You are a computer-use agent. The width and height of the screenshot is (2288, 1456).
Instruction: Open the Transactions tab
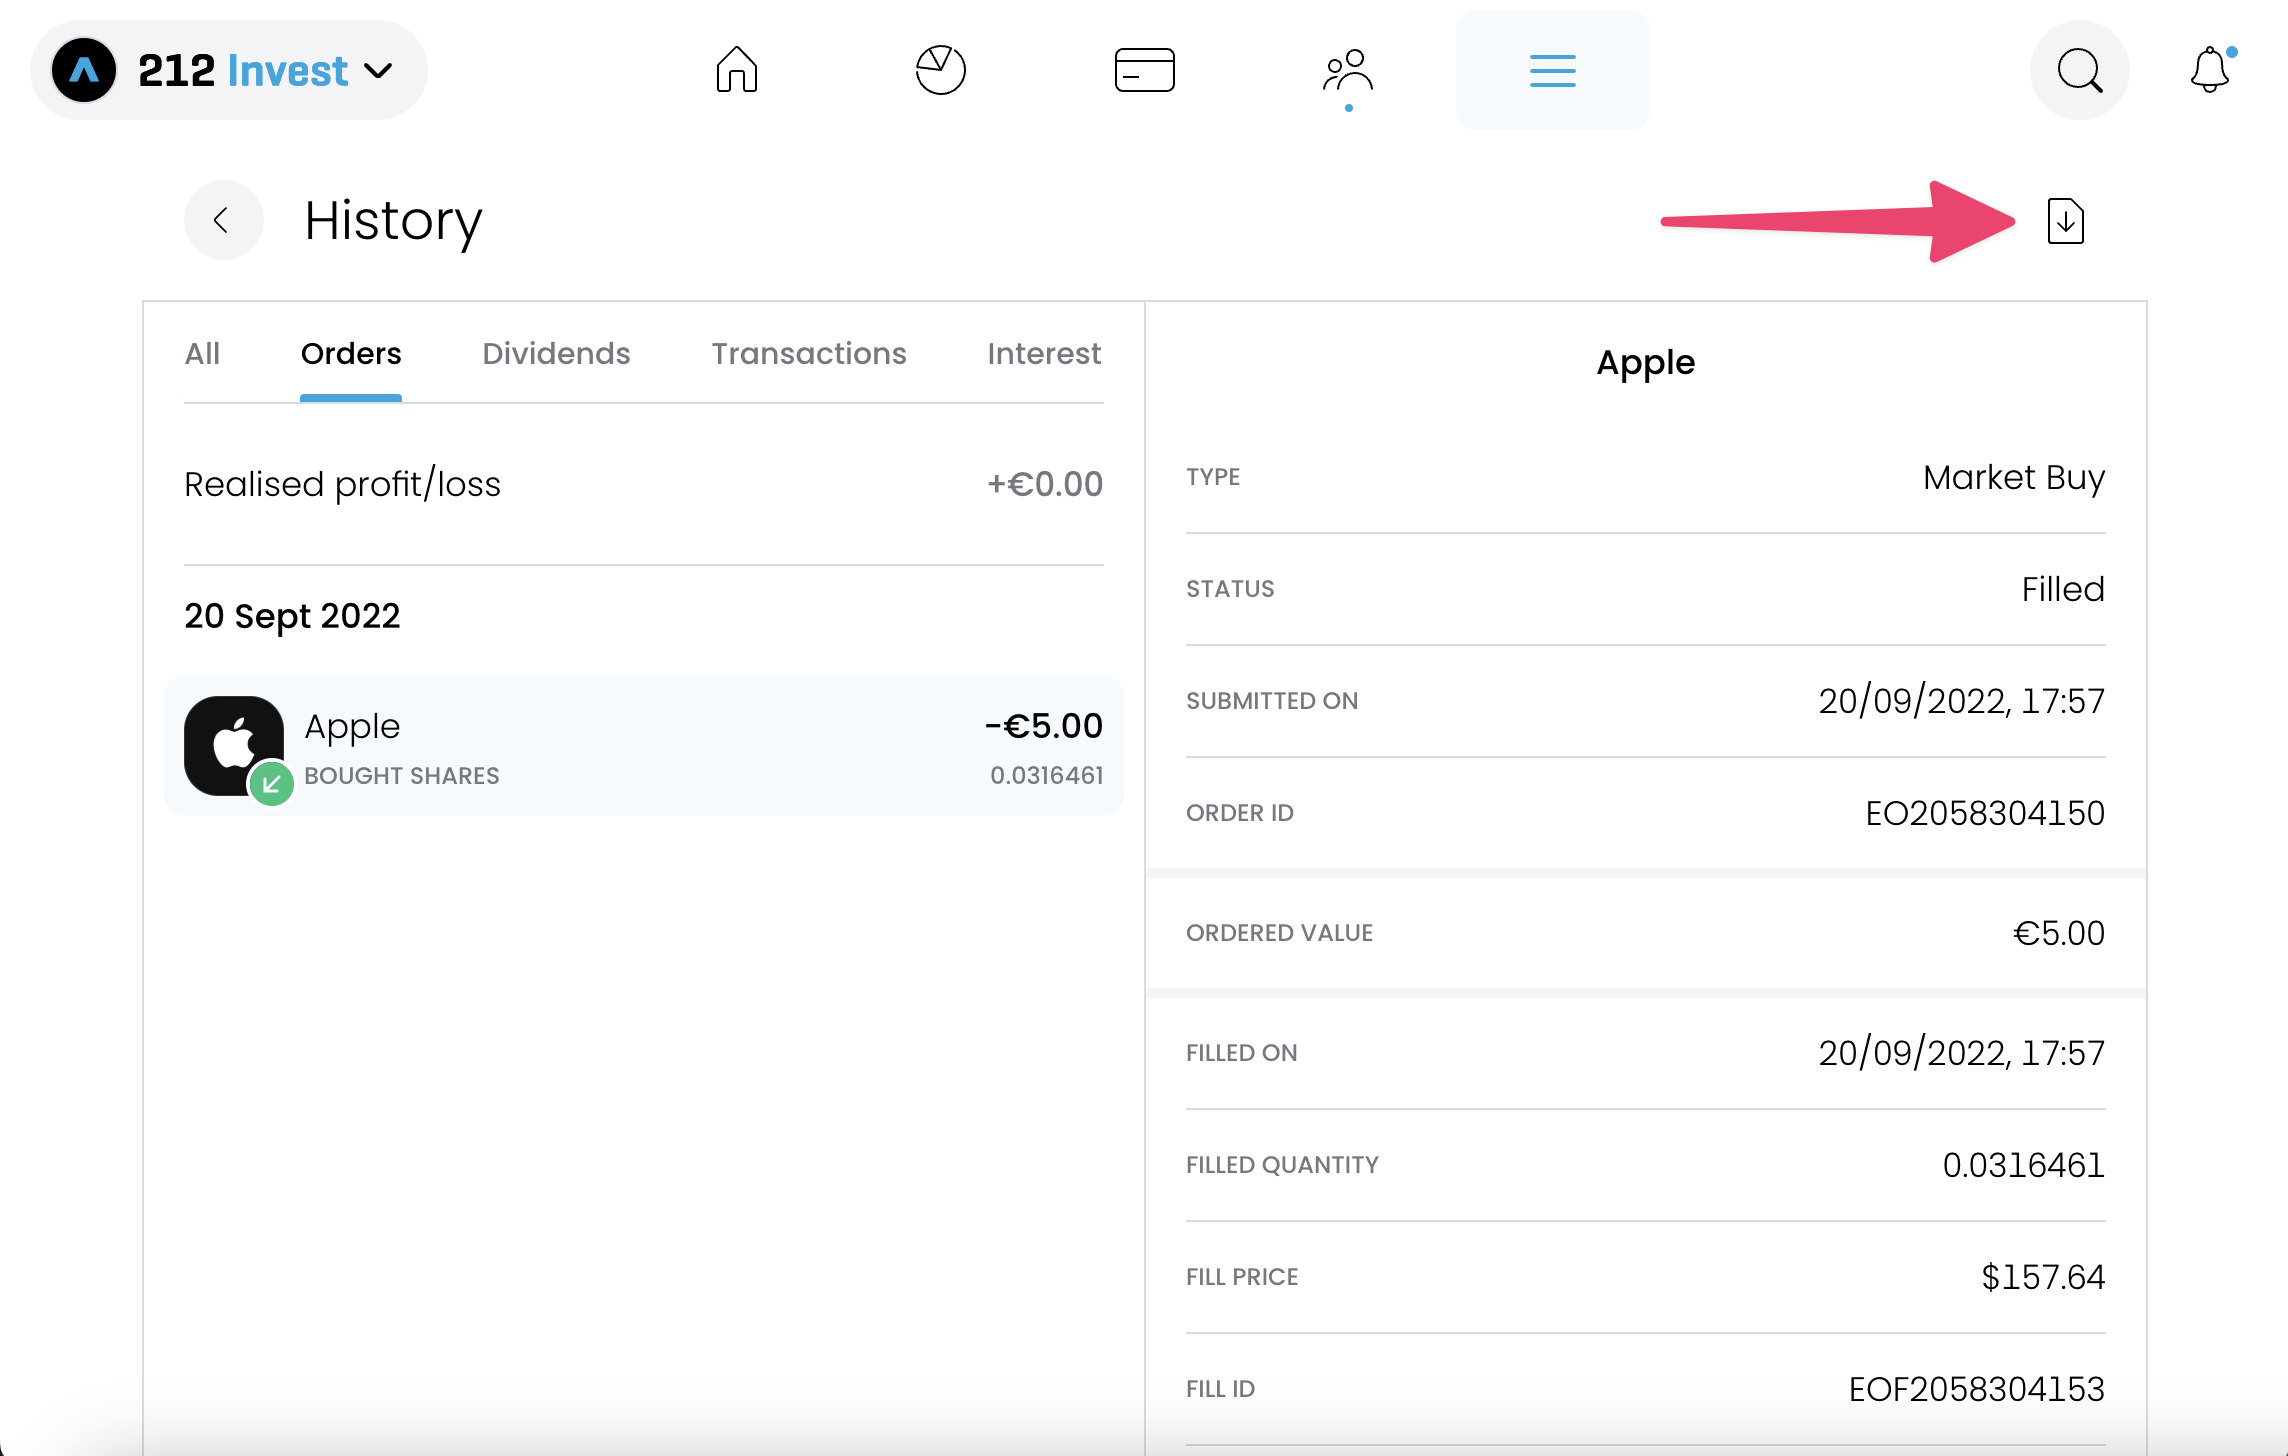tap(808, 354)
